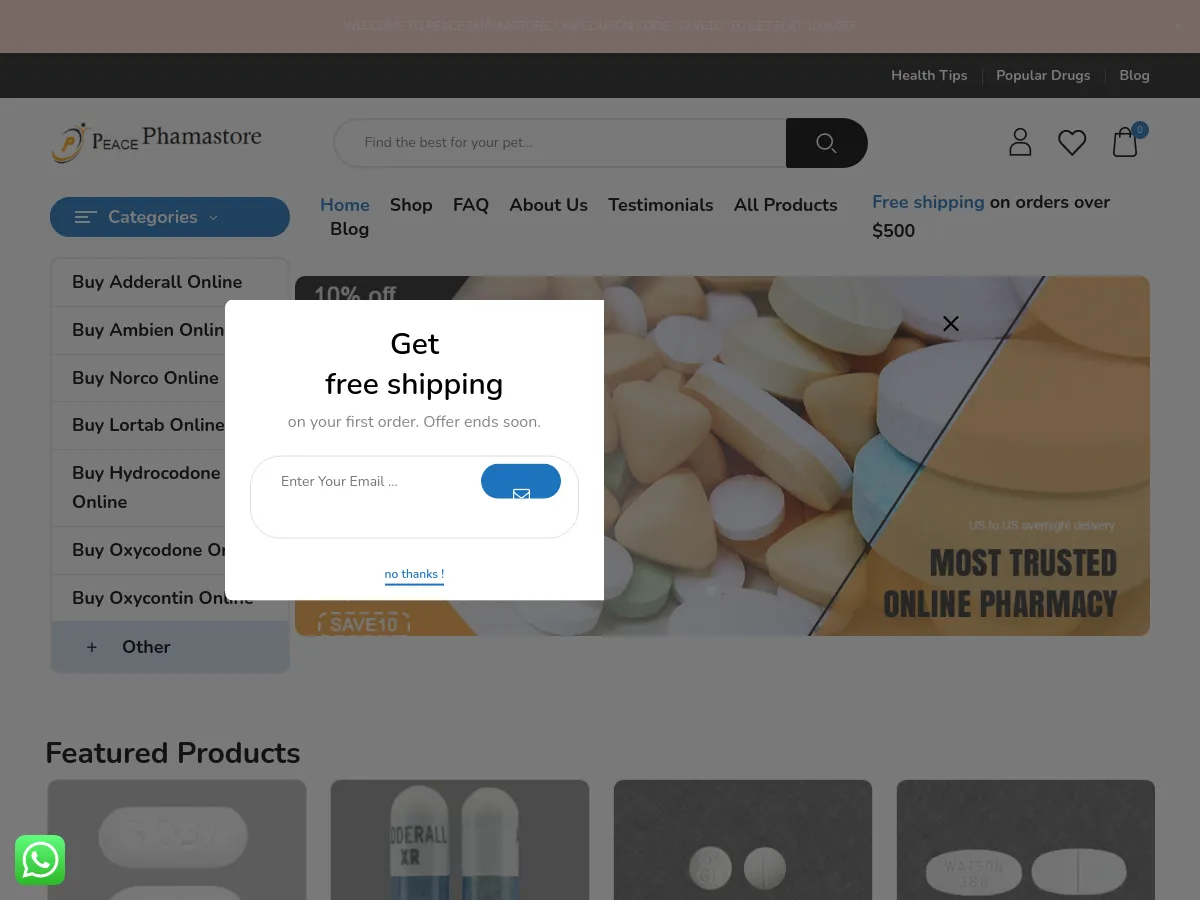Go to the FAQ page
The image size is (1200, 900).
[471, 205]
